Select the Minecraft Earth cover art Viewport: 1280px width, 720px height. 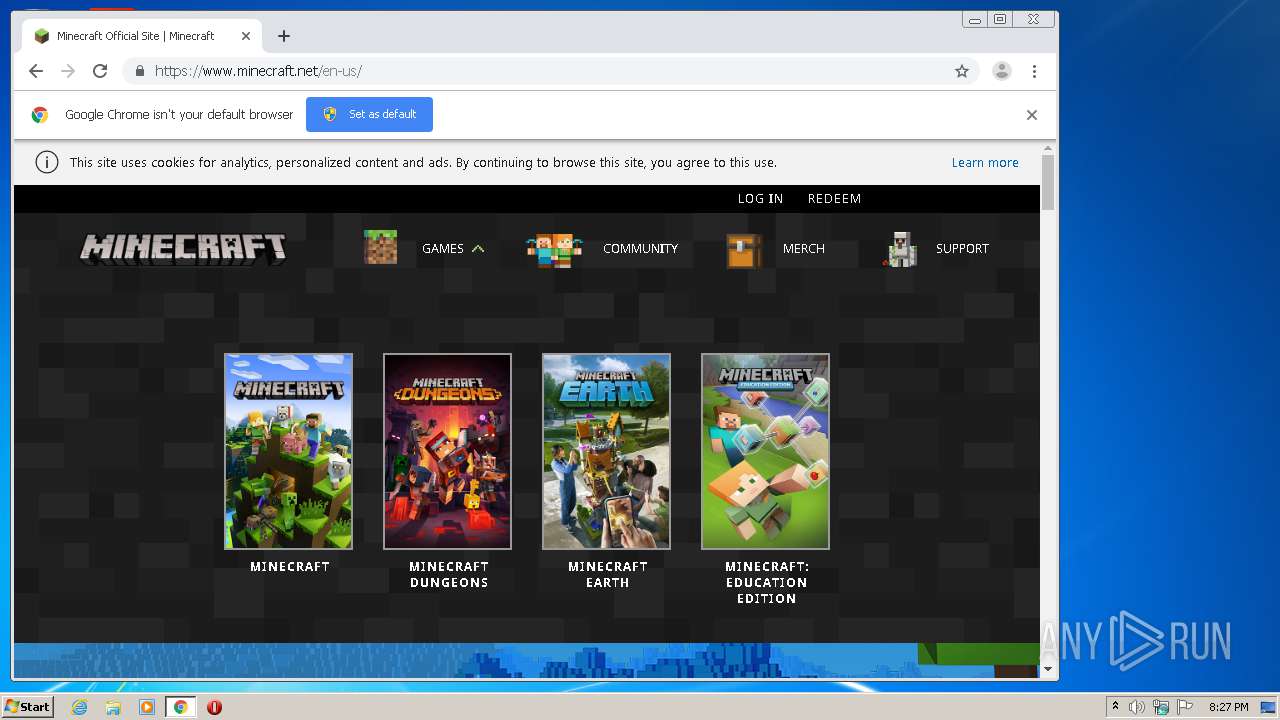[606, 451]
